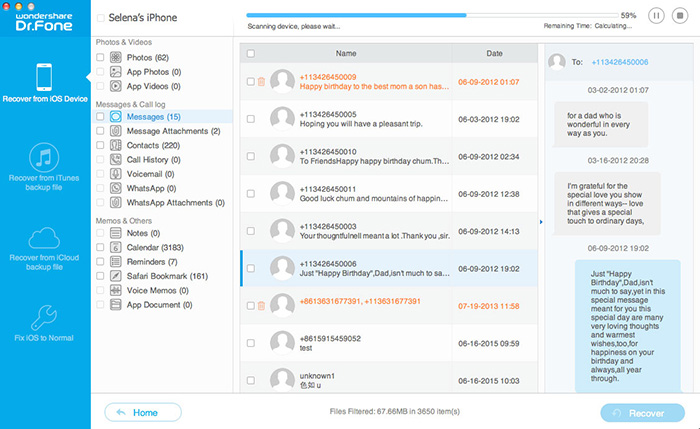This screenshot has width=700, height=429.
Task: Click the contact avatar beside To:
Action: [x=557, y=62]
